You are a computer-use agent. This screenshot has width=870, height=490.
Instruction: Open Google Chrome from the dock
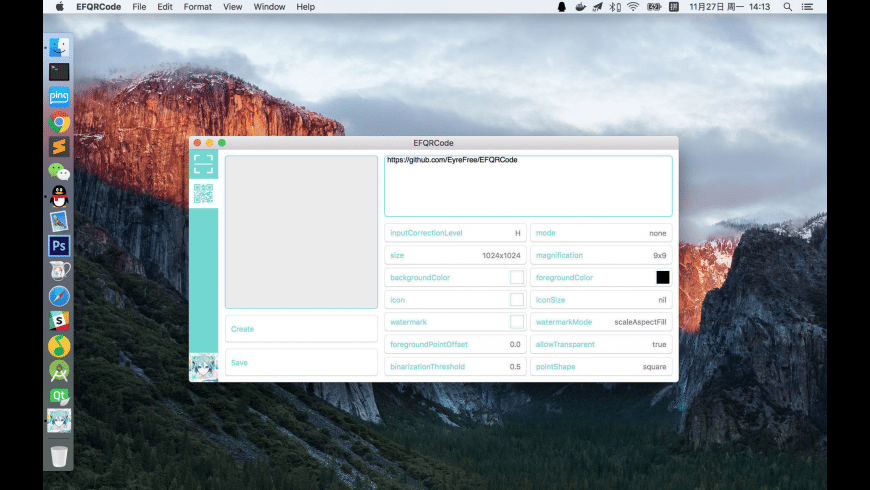(59, 122)
